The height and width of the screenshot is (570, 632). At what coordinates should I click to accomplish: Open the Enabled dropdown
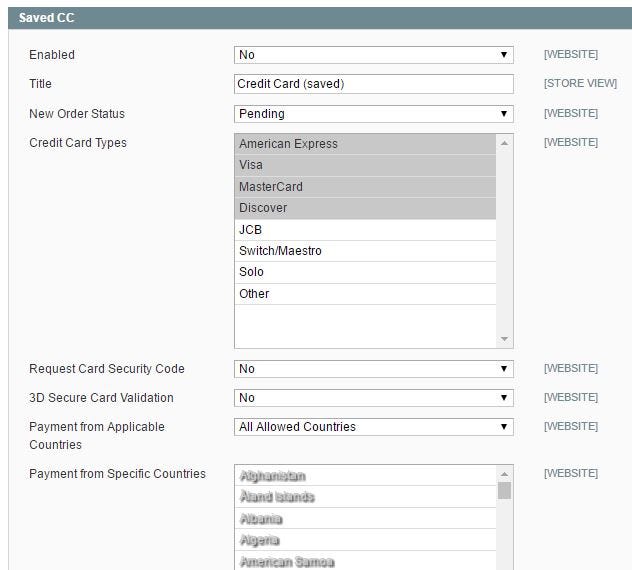pyautogui.click(x=374, y=55)
